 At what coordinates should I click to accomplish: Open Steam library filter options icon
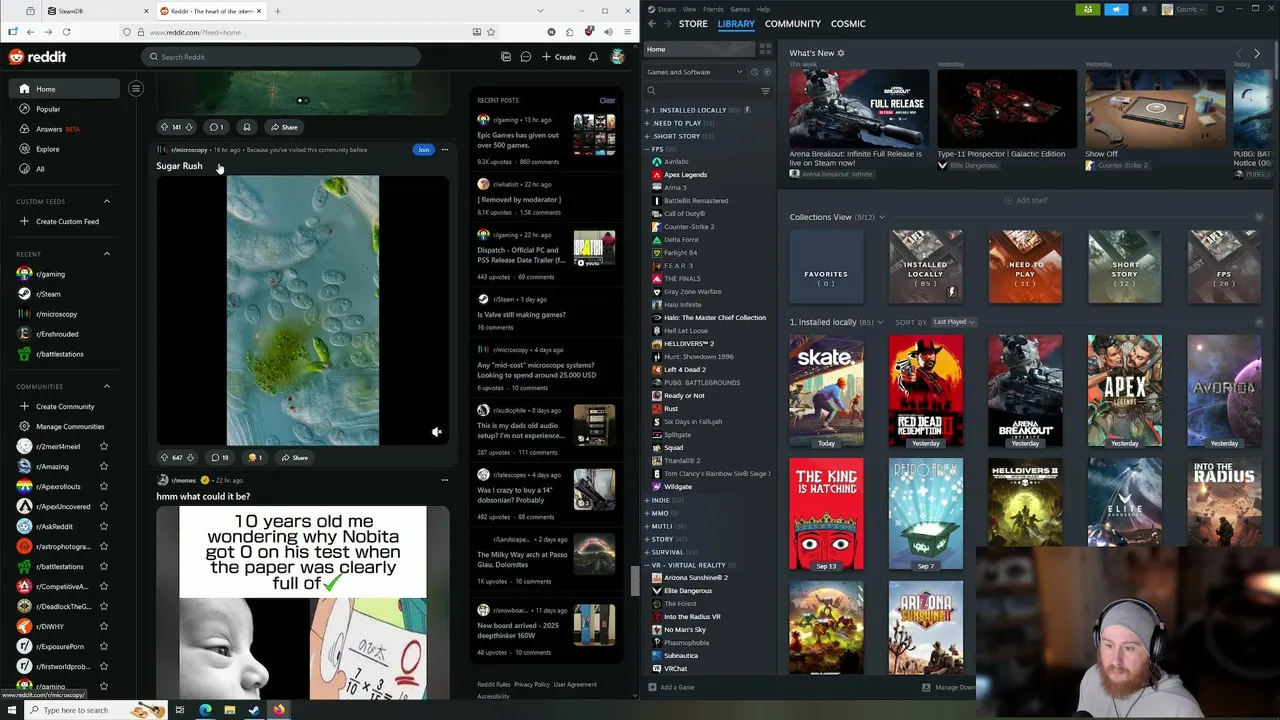[x=765, y=91]
